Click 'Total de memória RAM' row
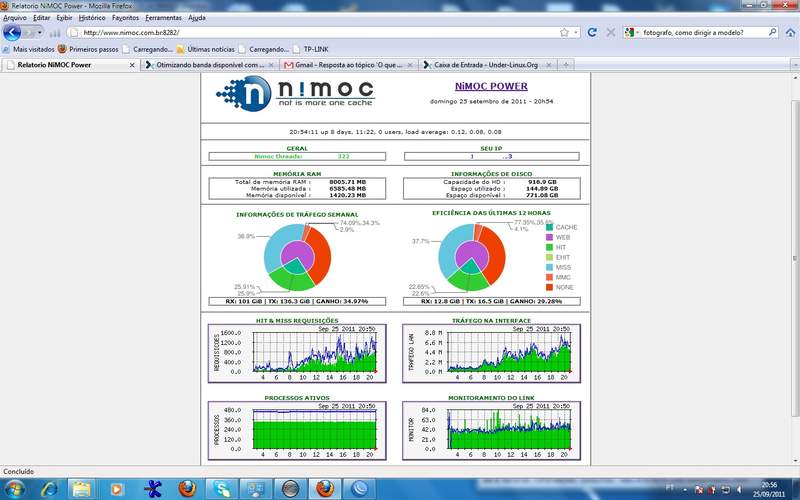 (x=297, y=182)
